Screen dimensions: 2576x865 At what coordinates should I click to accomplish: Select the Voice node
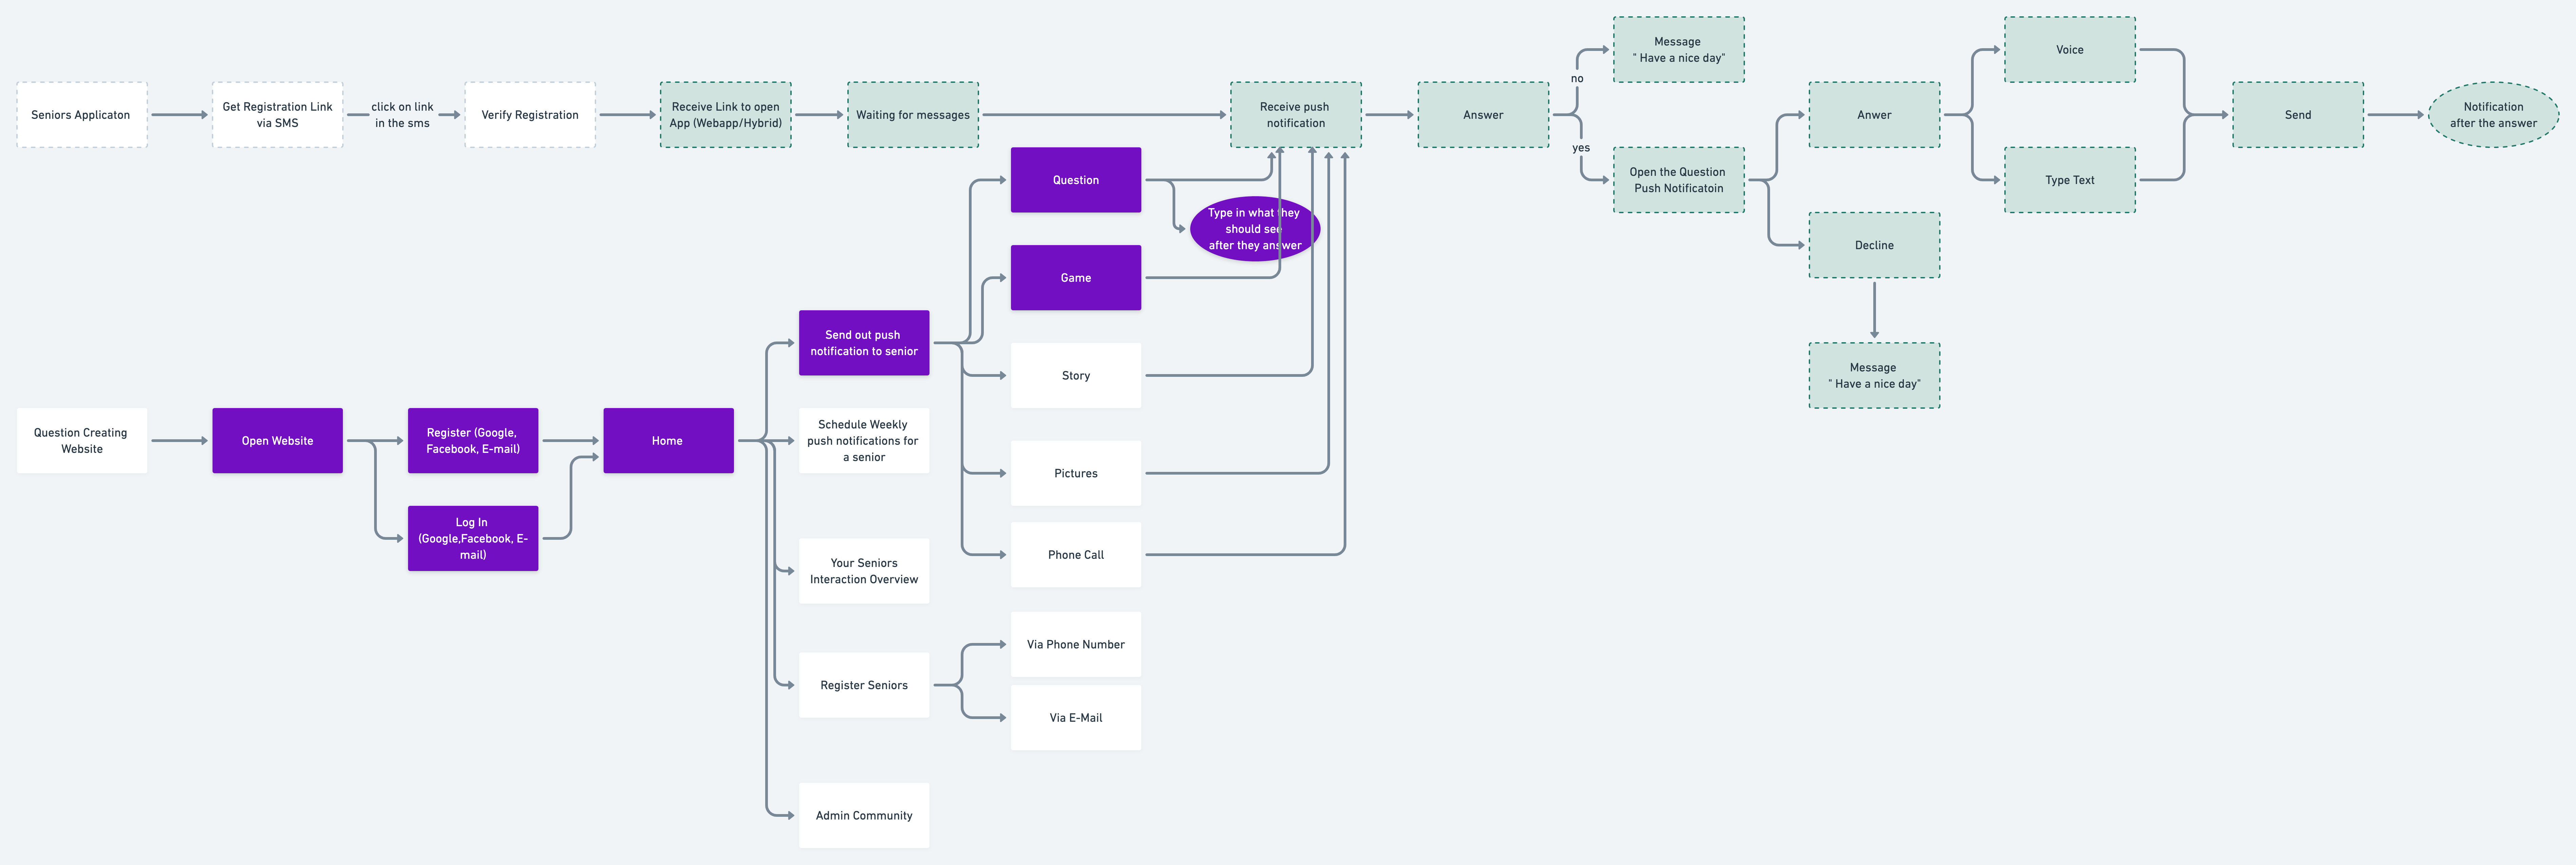point(2070,50)
